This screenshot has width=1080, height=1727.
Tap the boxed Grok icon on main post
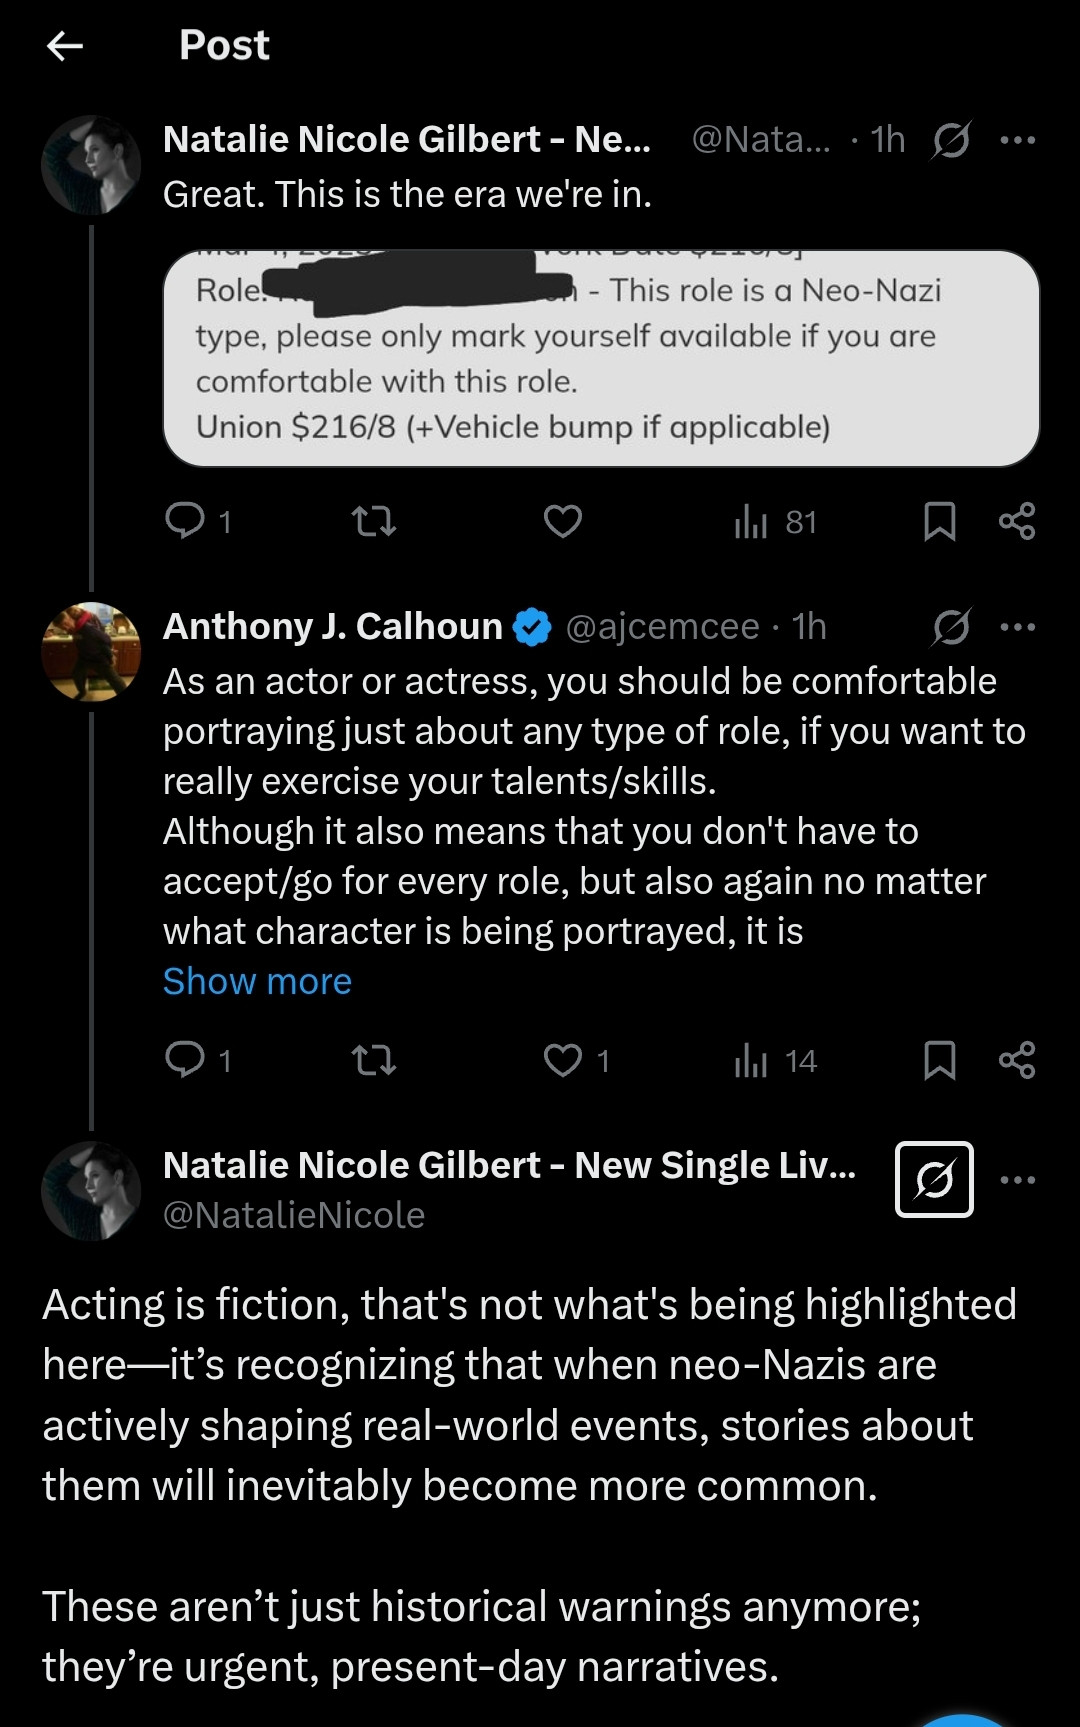tap(934, 1179)
